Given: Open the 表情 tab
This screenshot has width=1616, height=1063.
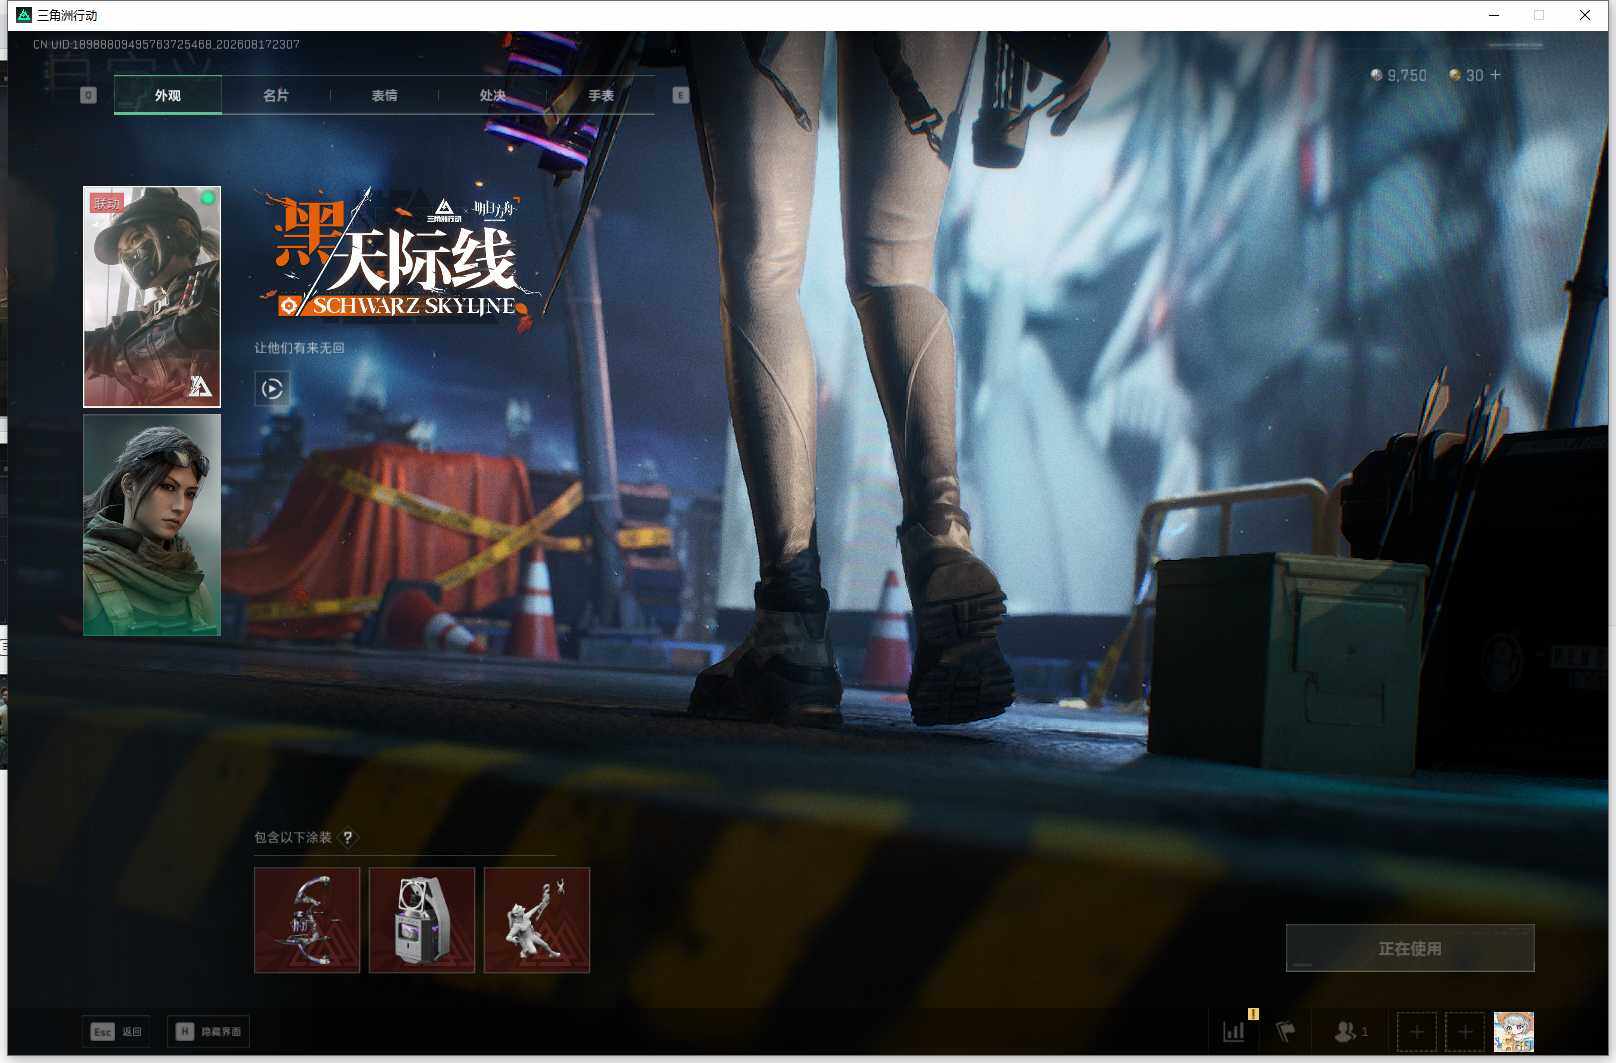Looking at the screenshot, I should point(384,96).
